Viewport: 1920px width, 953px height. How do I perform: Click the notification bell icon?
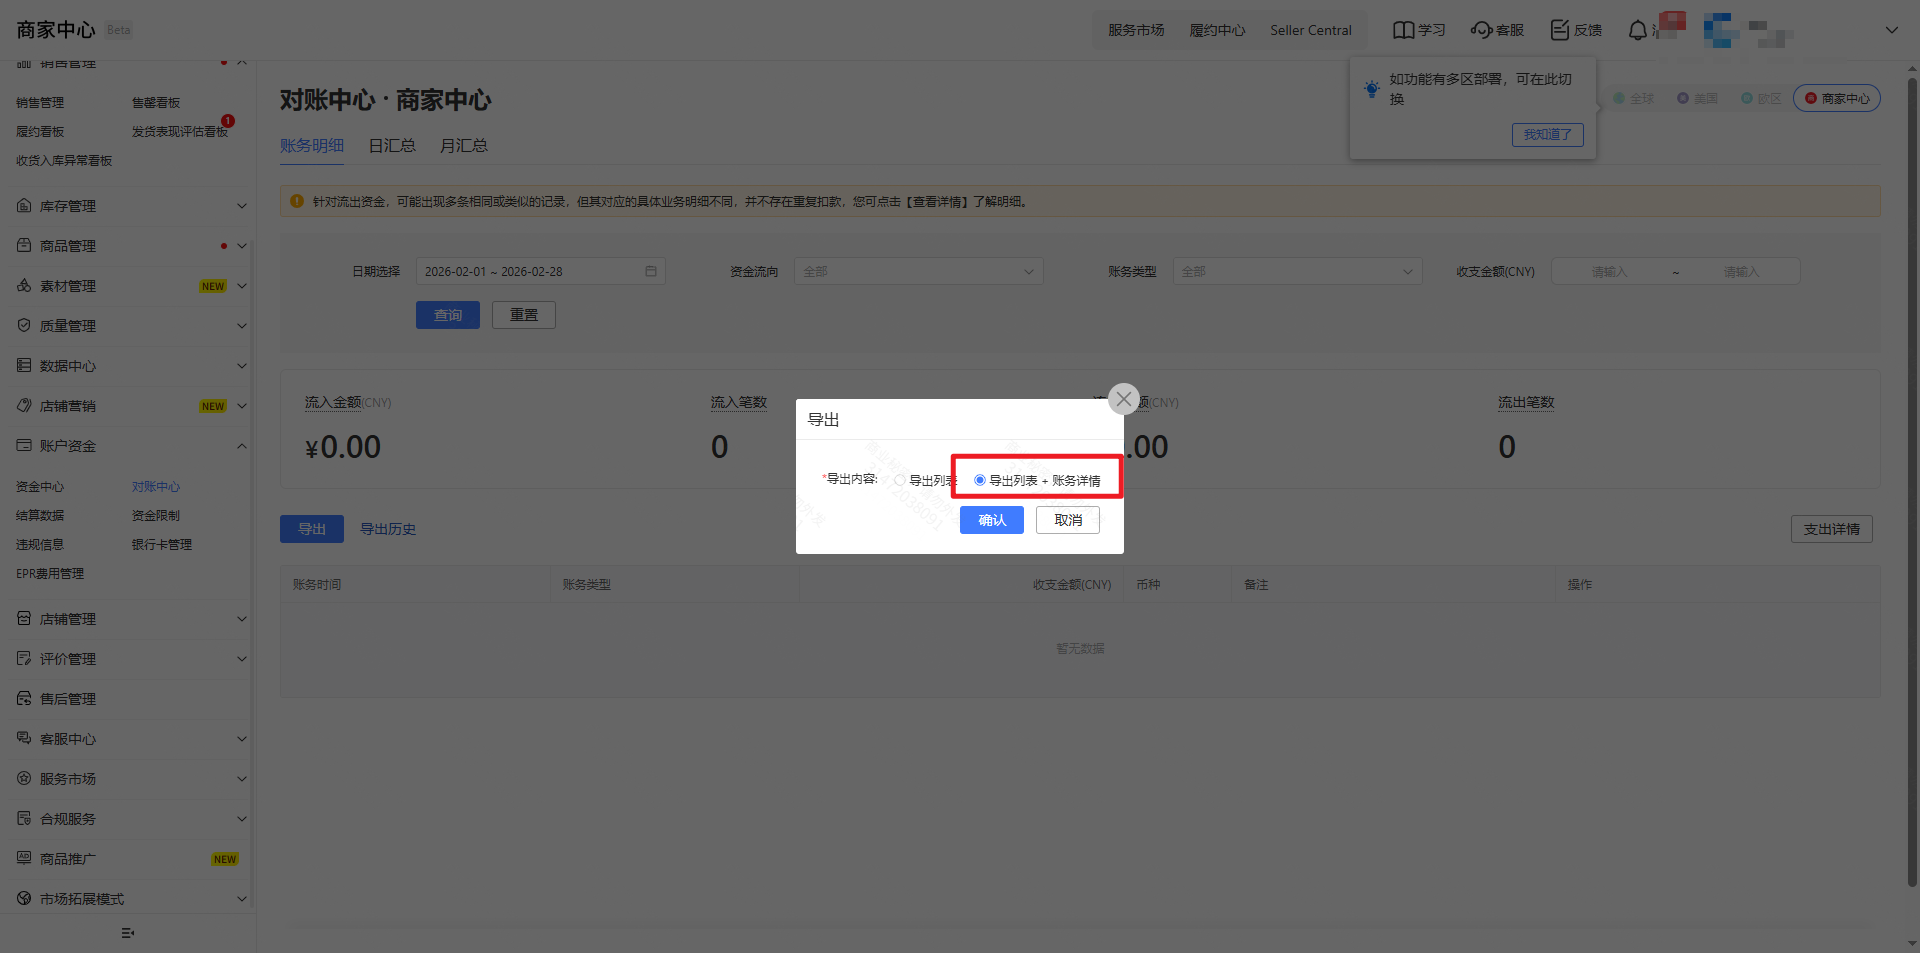(x=1637, y=30)
